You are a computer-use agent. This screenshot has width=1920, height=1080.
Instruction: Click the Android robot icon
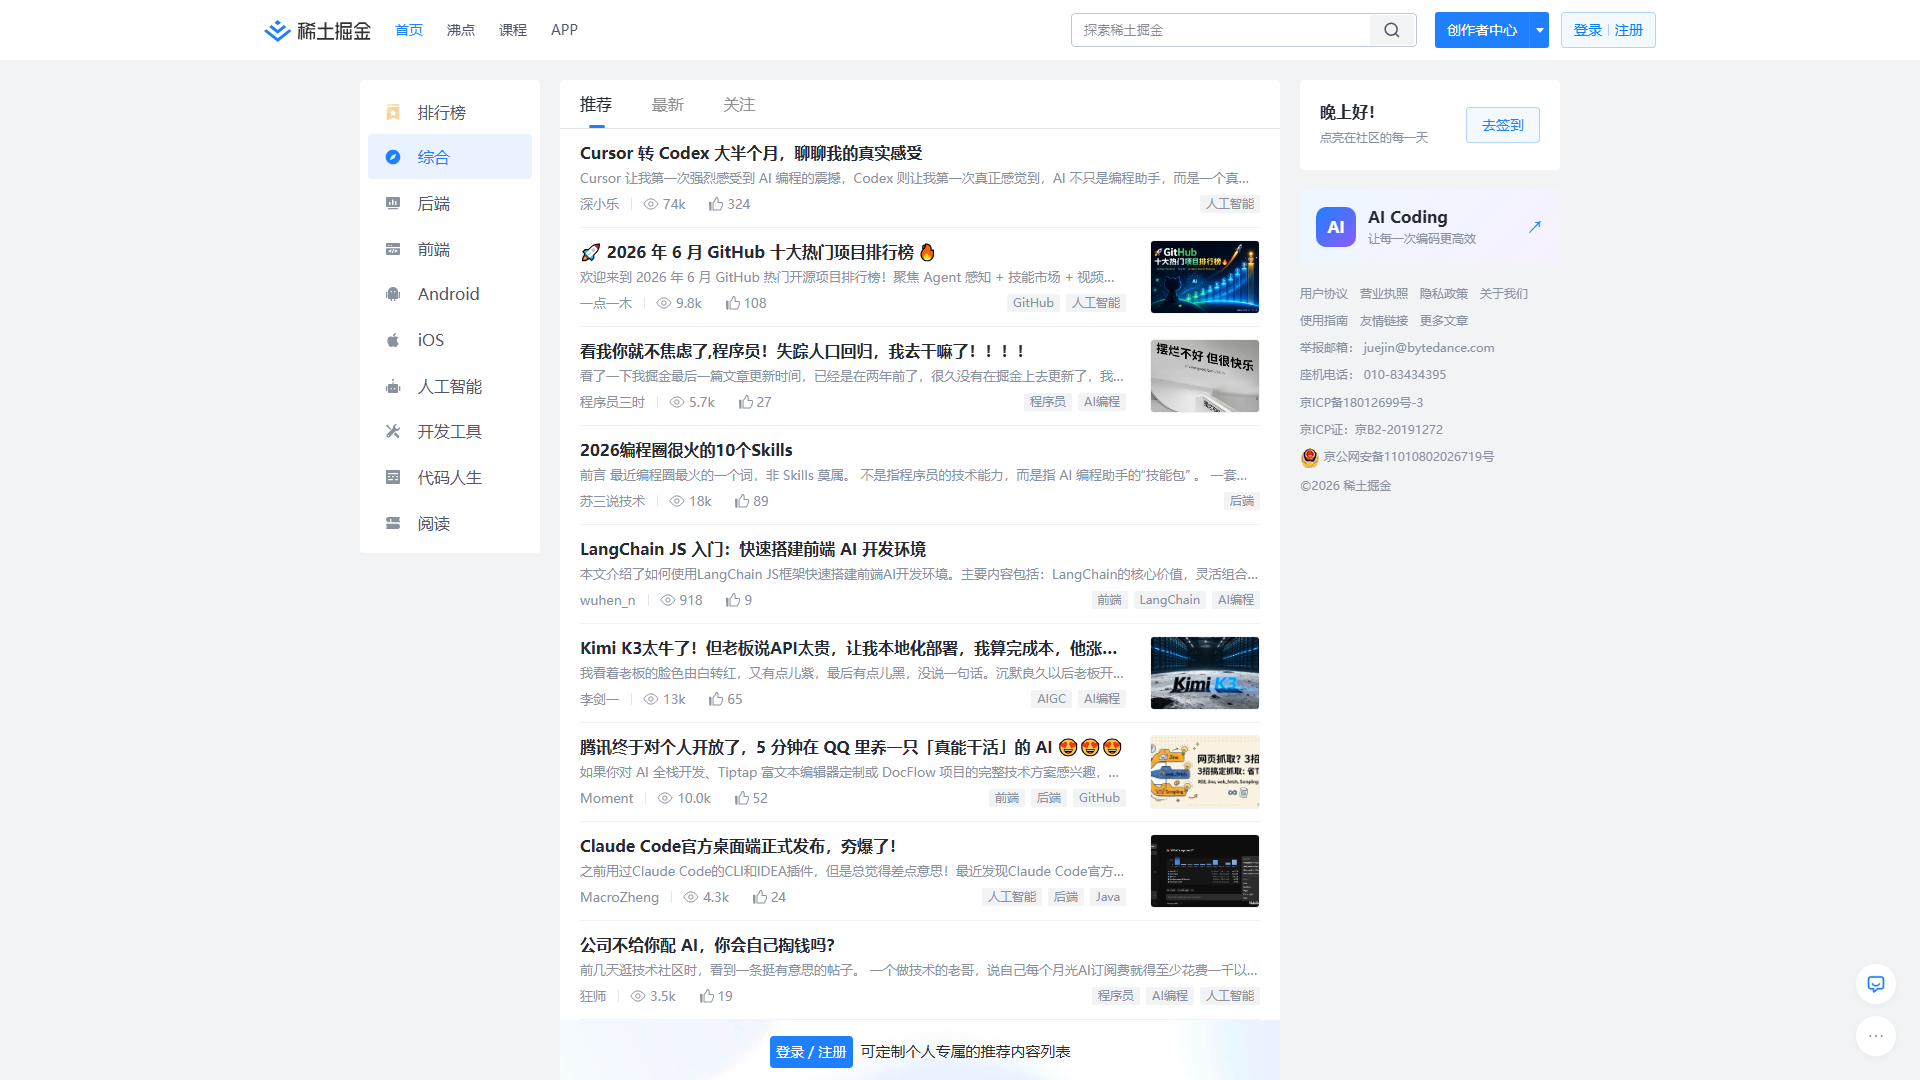[x=393, y=294]
